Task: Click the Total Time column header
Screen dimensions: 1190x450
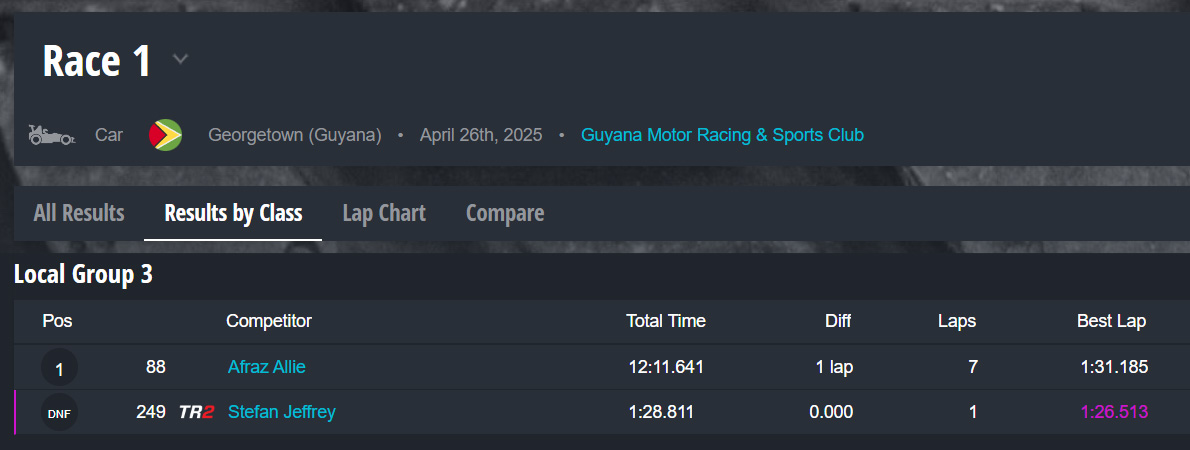Action: coord(665,321)
